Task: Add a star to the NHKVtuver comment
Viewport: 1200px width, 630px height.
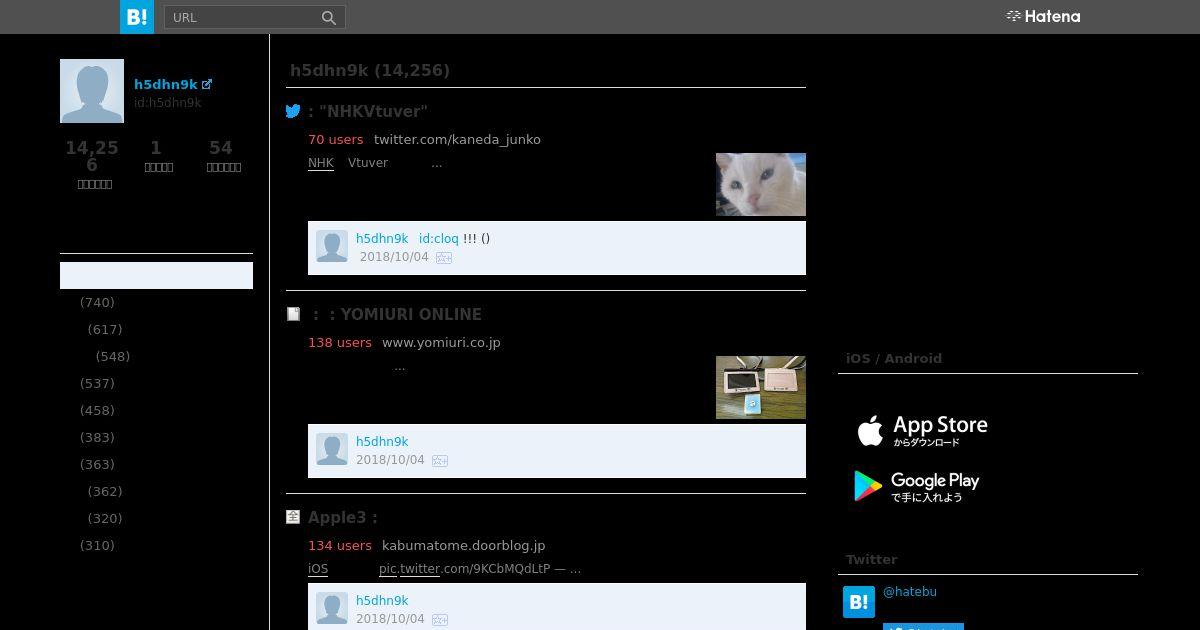Action: point(444,258)
